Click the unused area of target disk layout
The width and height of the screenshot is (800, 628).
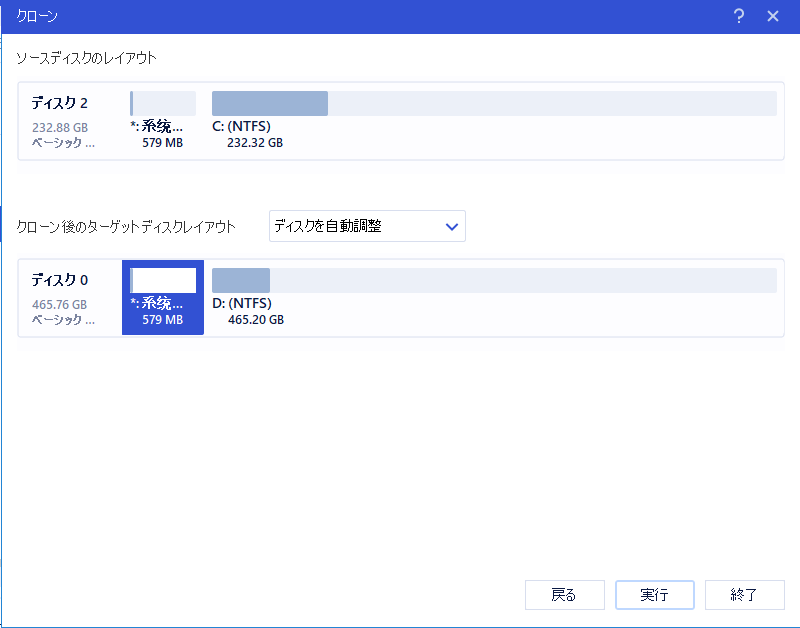[x=550, y=280]
